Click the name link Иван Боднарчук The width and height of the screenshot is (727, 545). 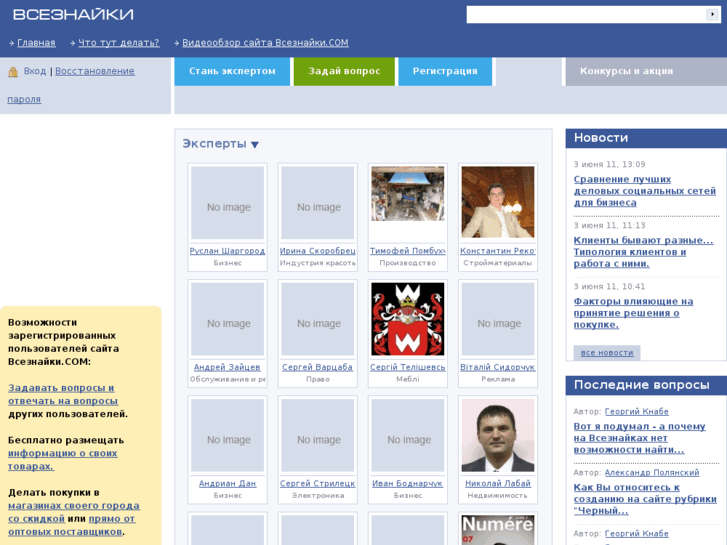coord(408,484)
